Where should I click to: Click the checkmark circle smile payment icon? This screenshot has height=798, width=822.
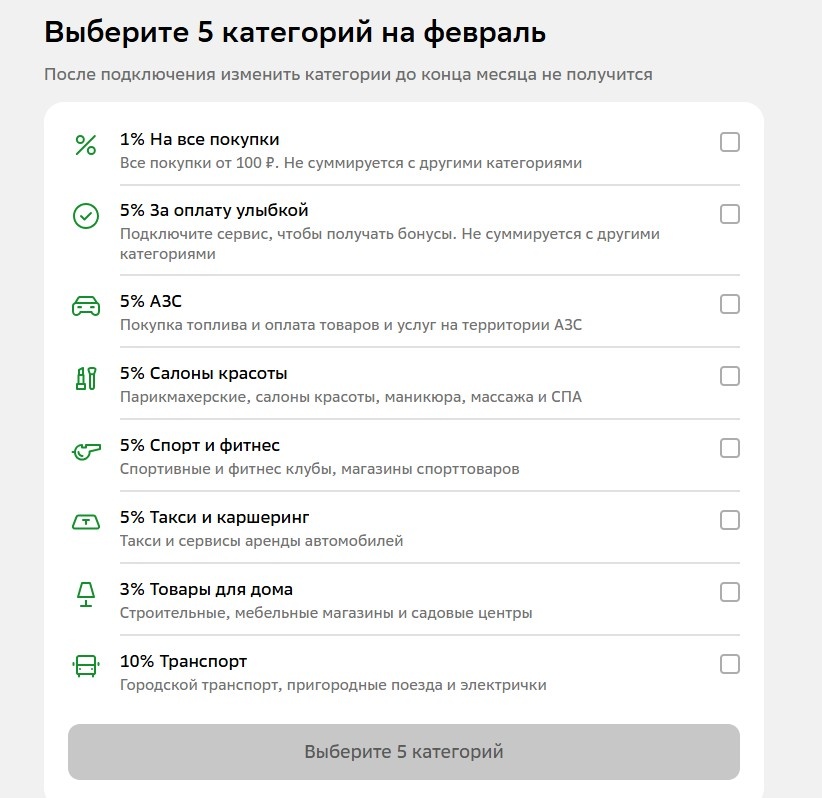tap(86, 216)
